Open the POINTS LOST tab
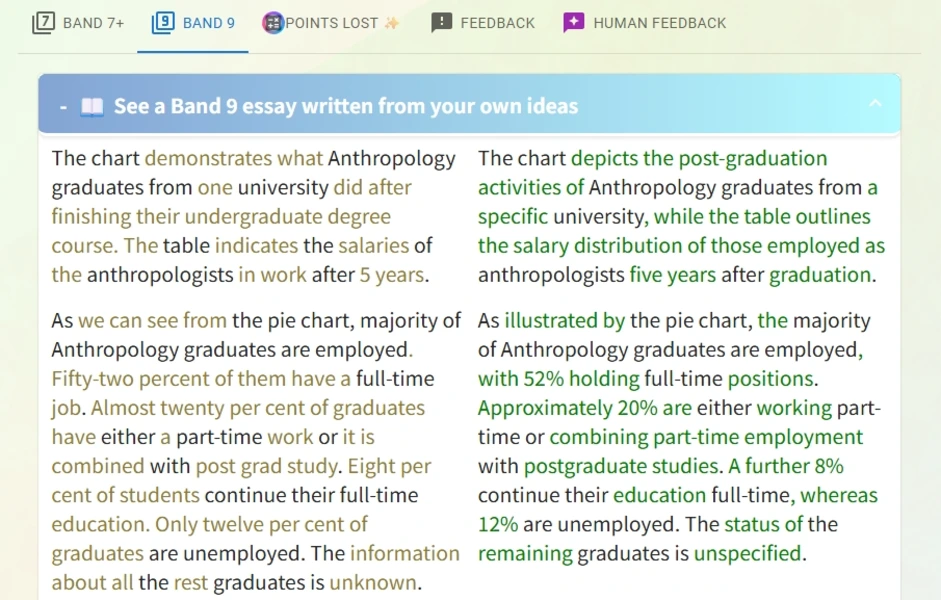The image size is (941, 600). (x=330, y=22)
